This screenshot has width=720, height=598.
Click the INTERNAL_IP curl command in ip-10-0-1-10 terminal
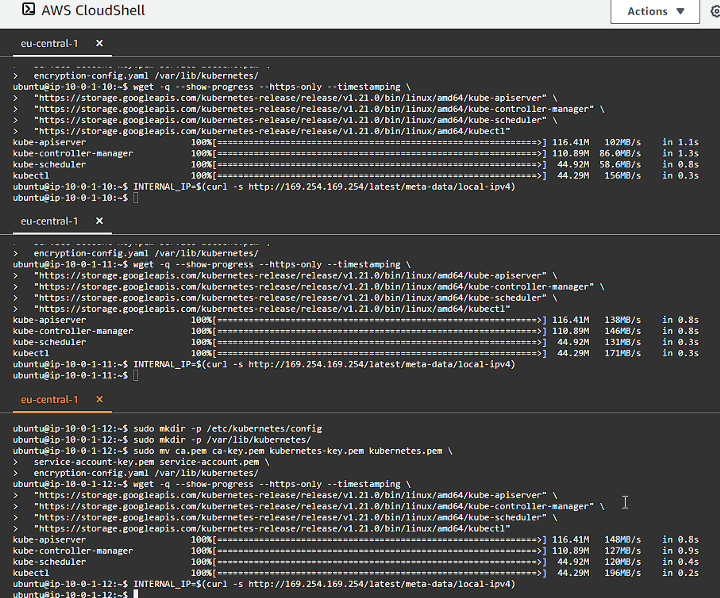tap(324, 187)
